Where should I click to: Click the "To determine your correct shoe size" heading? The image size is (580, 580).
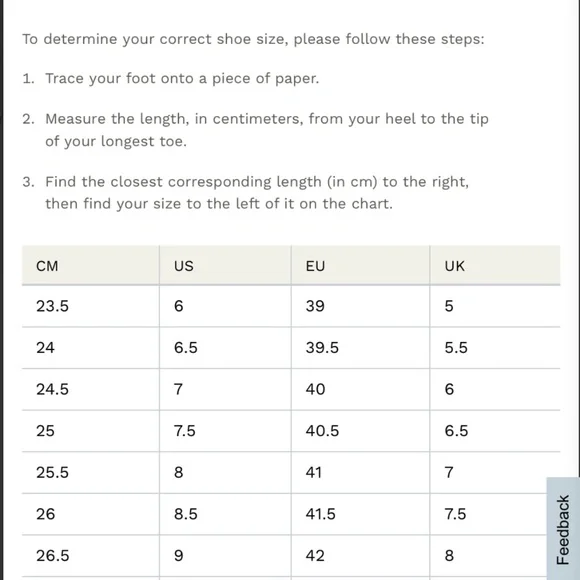click(x=253, y=39)
